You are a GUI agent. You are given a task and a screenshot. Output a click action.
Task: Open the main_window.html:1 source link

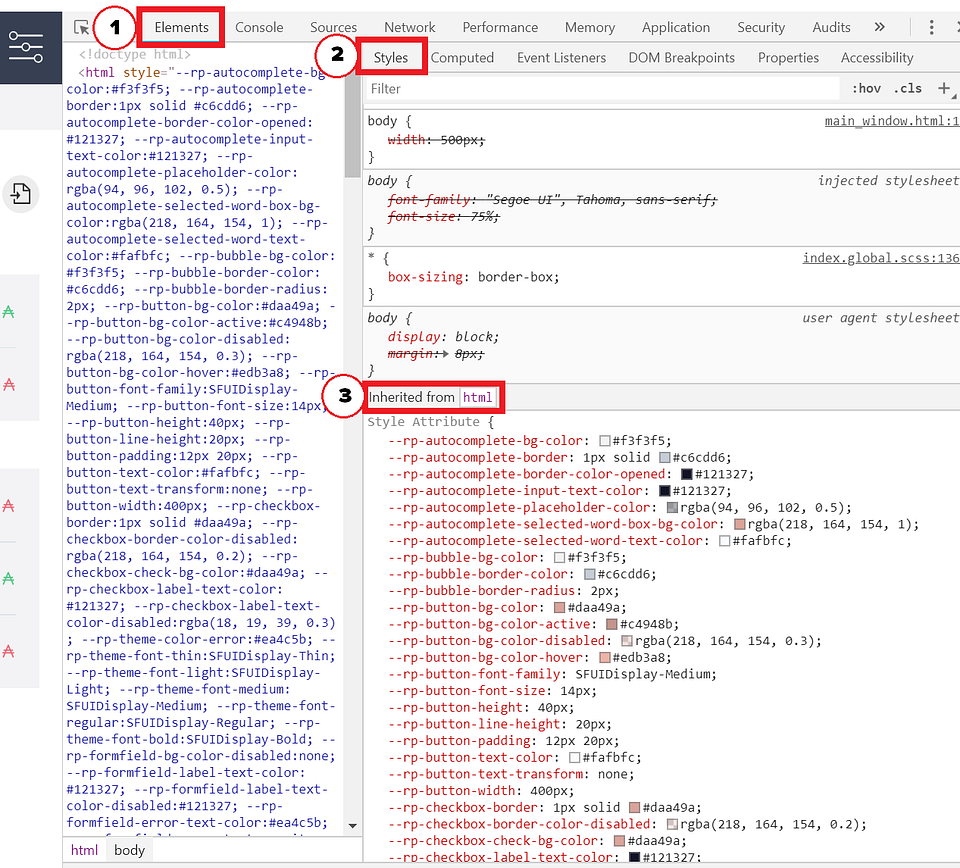[x=891, y=121]
